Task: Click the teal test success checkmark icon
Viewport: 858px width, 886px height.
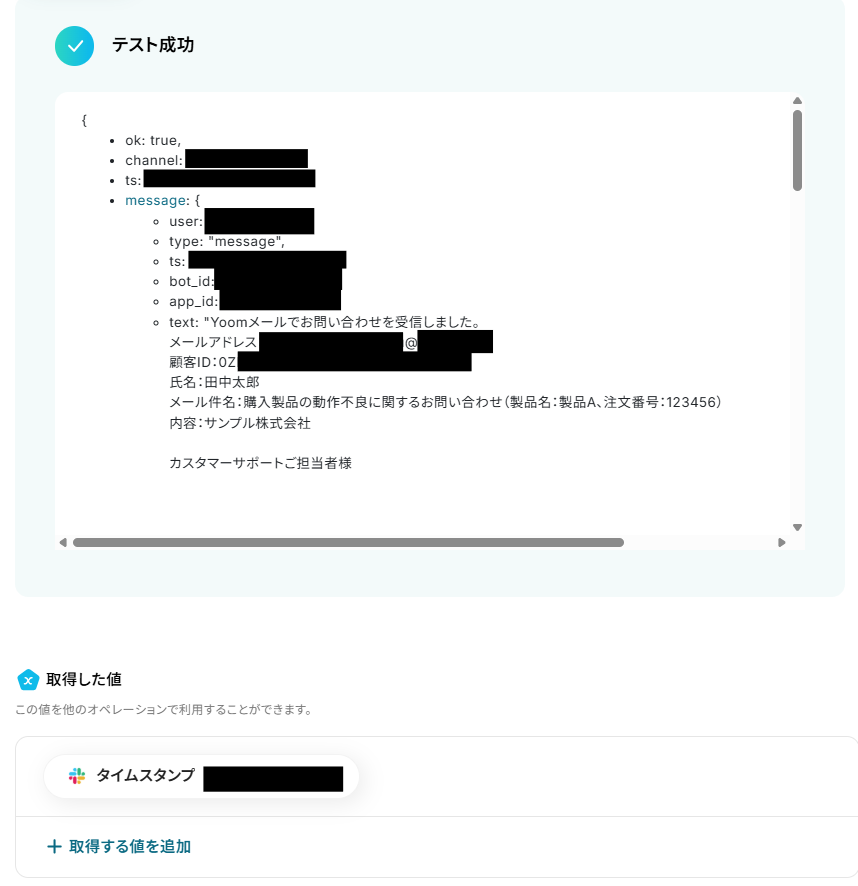Action: point(75,46)
